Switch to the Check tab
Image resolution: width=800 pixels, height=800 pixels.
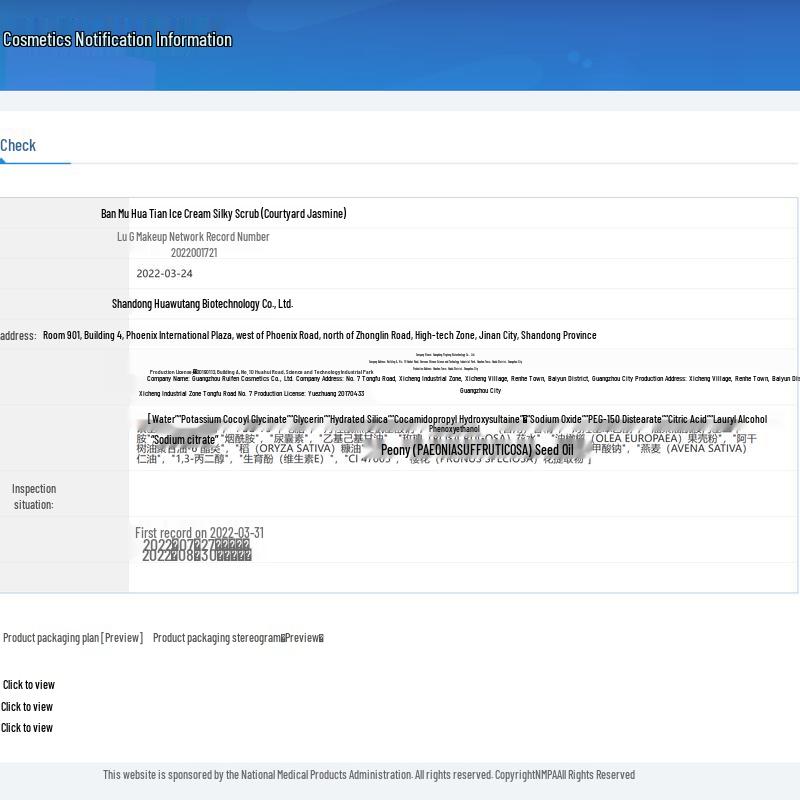[18, 146]
